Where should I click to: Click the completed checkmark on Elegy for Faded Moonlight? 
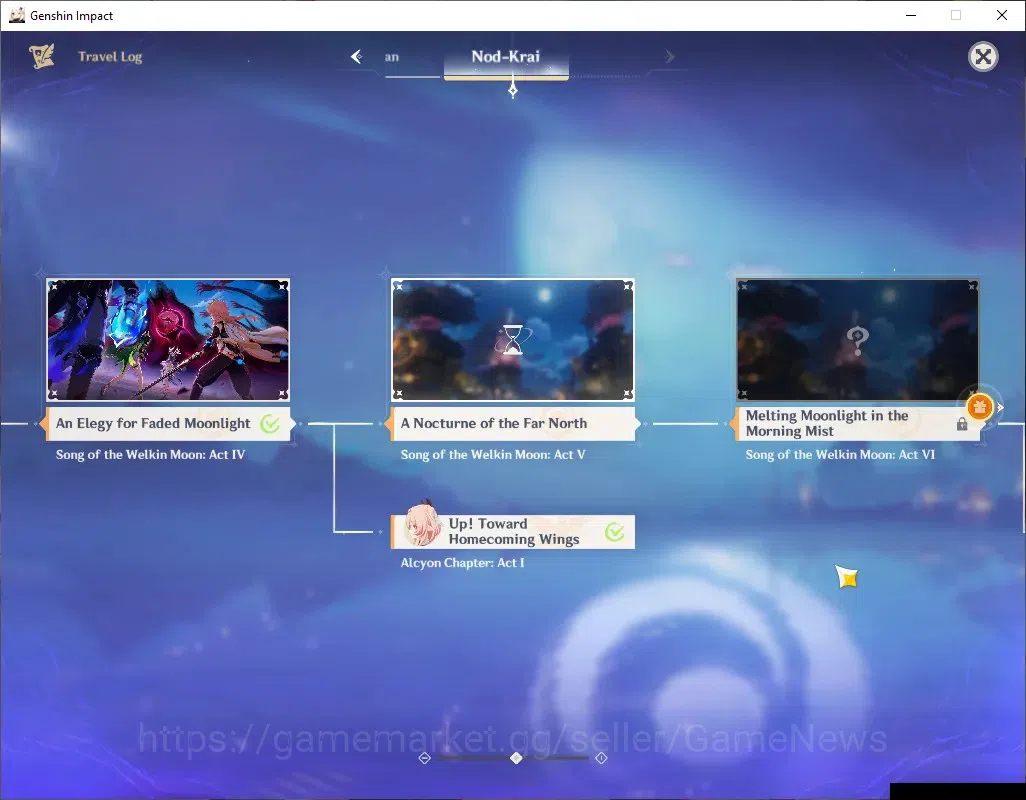pos(270,424)
